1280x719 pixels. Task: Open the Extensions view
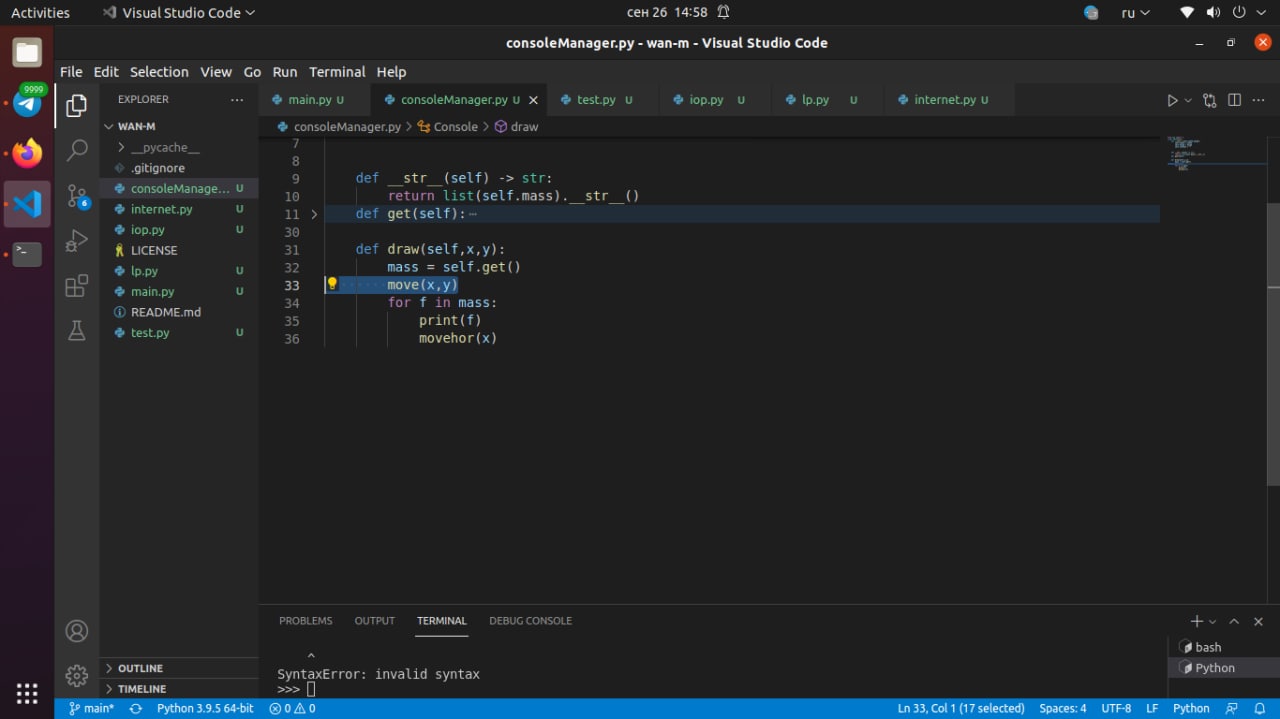click(77, 287)
